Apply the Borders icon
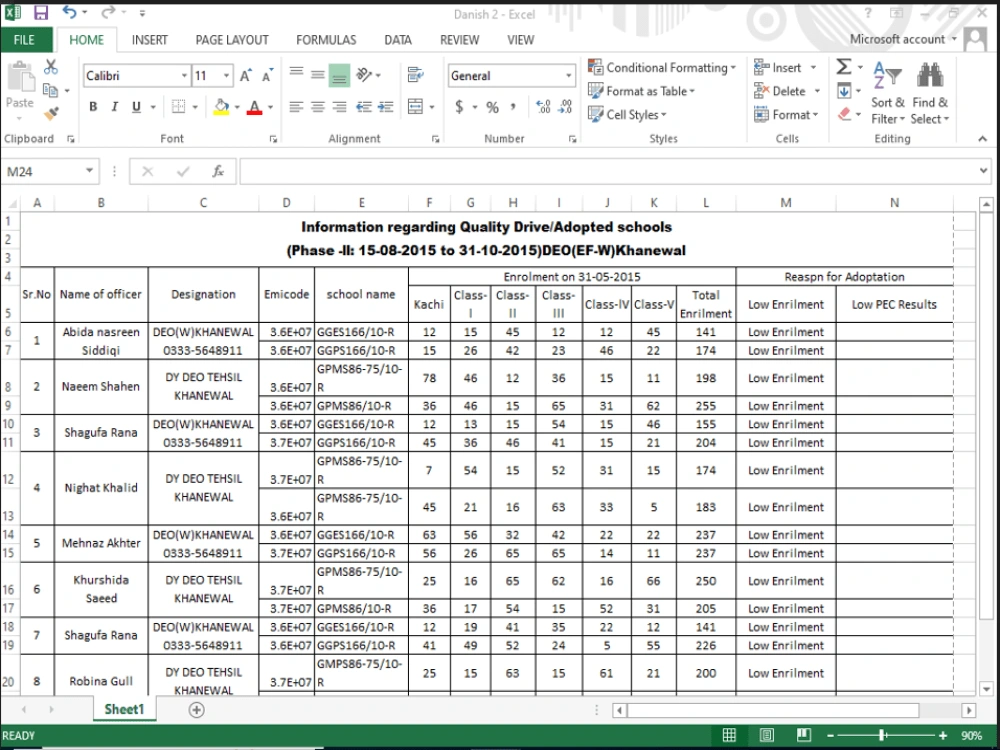 [x=179, y=107]
